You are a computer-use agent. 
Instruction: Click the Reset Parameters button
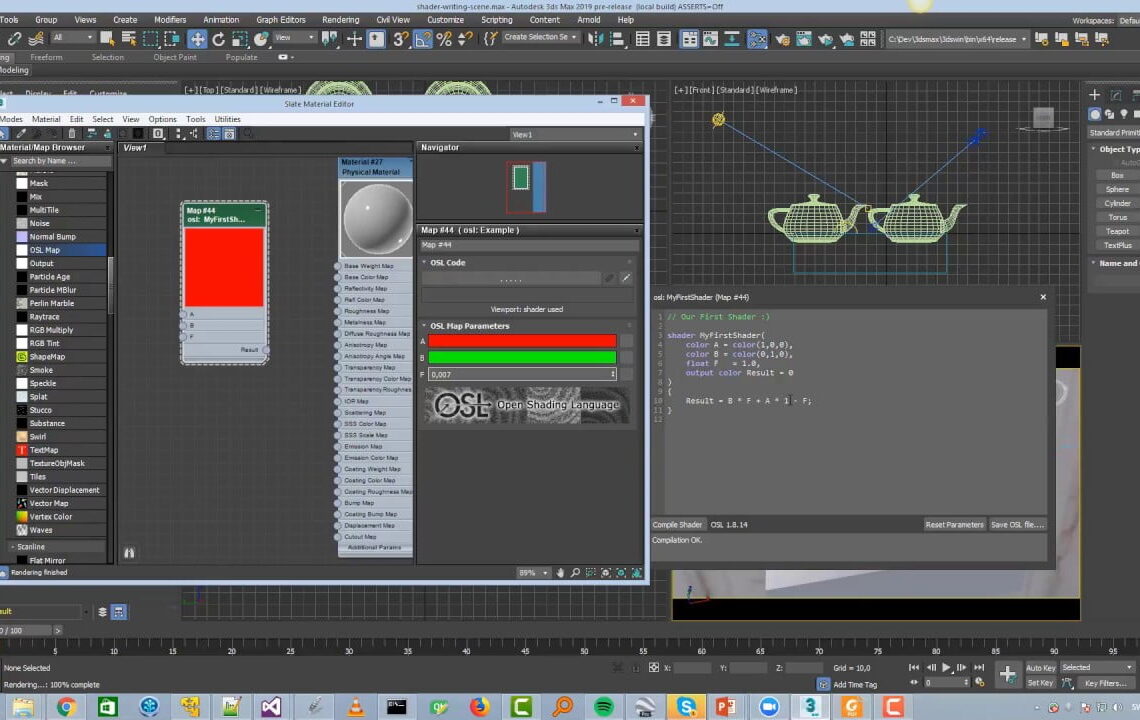(x=954, y=524)
